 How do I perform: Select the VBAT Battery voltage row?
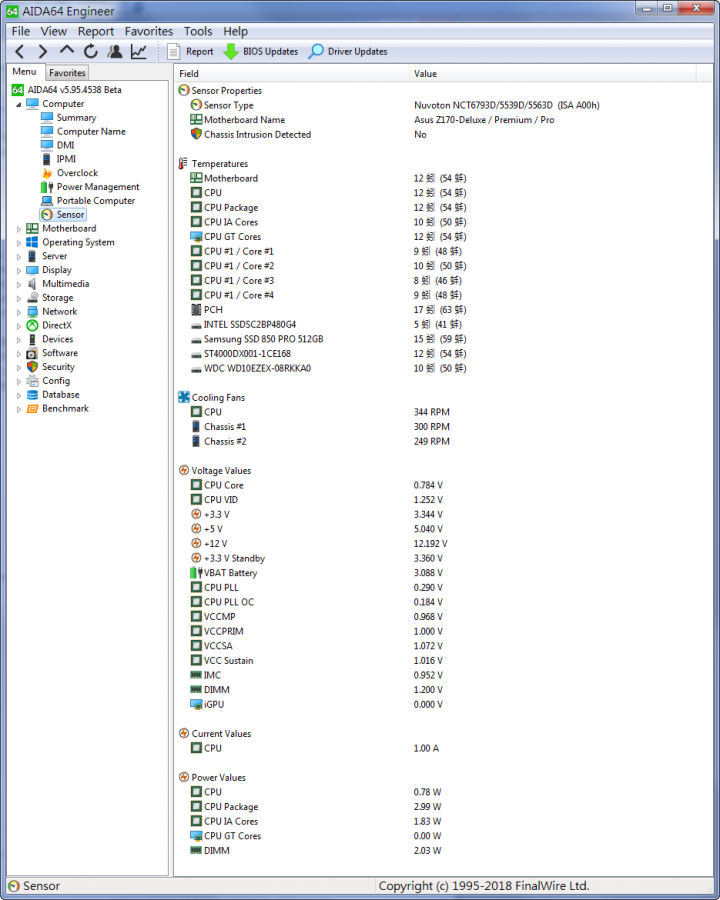pos(443,572)
